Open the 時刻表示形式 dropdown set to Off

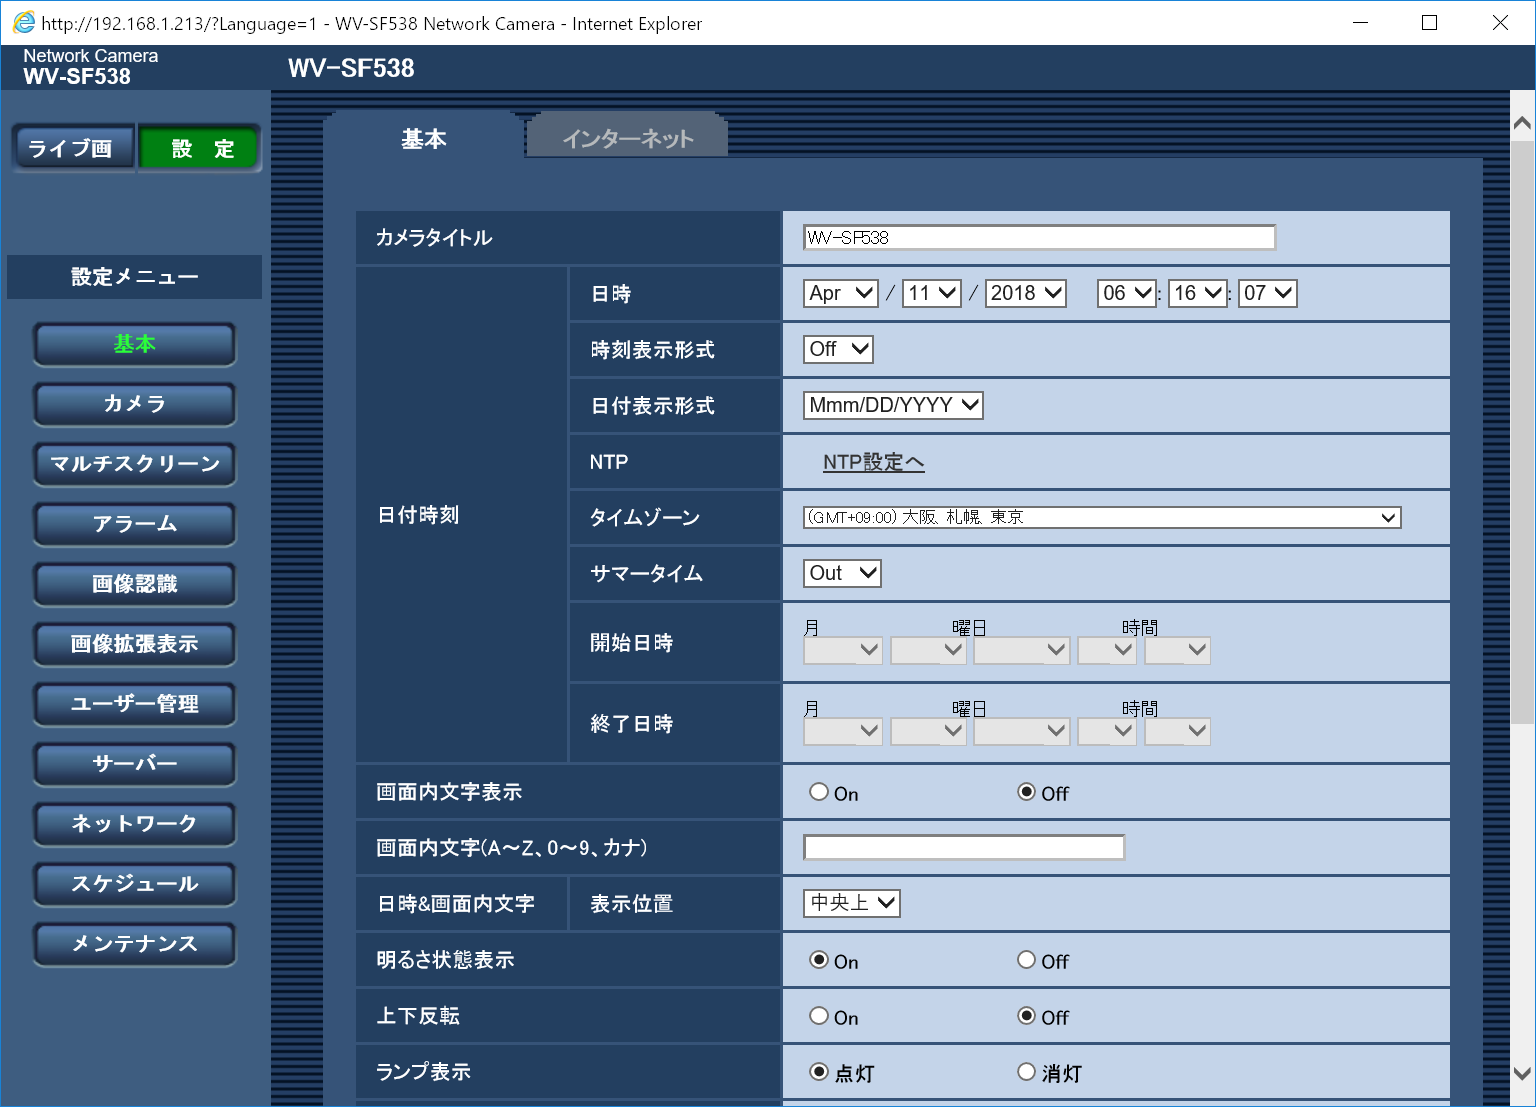839,349
